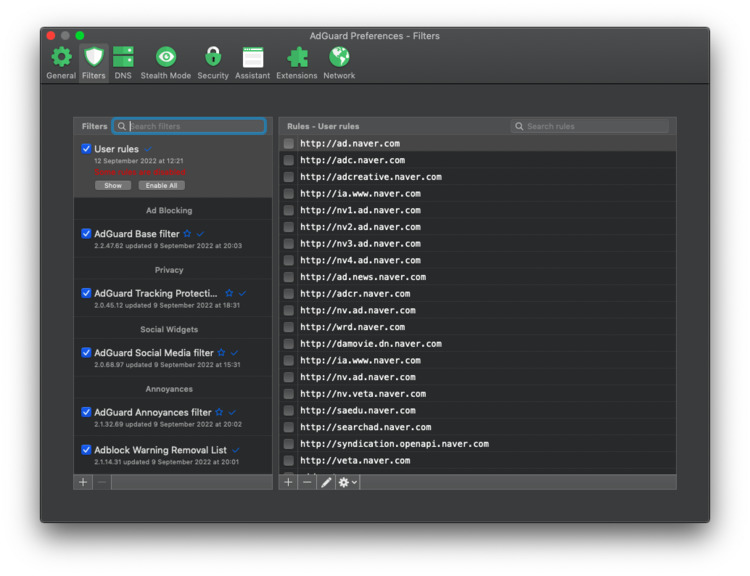Enable http://nv1.ad.naver.com rule checkbox
This screenshot has width=750, height=576.
[288, 210]
